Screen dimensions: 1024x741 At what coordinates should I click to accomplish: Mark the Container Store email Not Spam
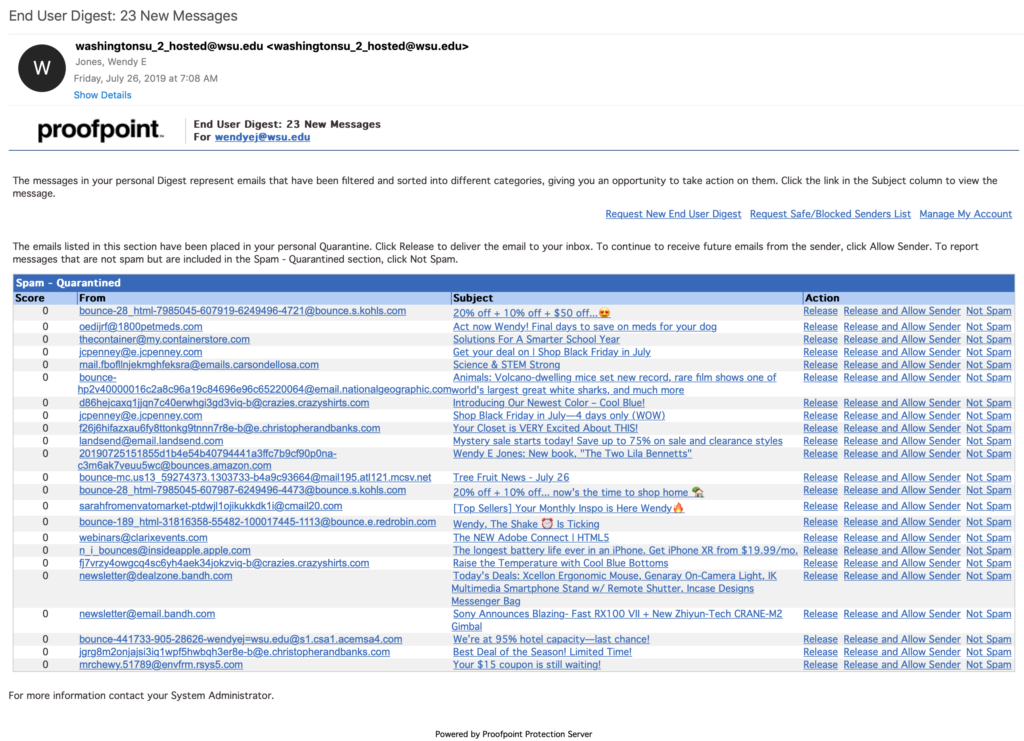(988, 340)
